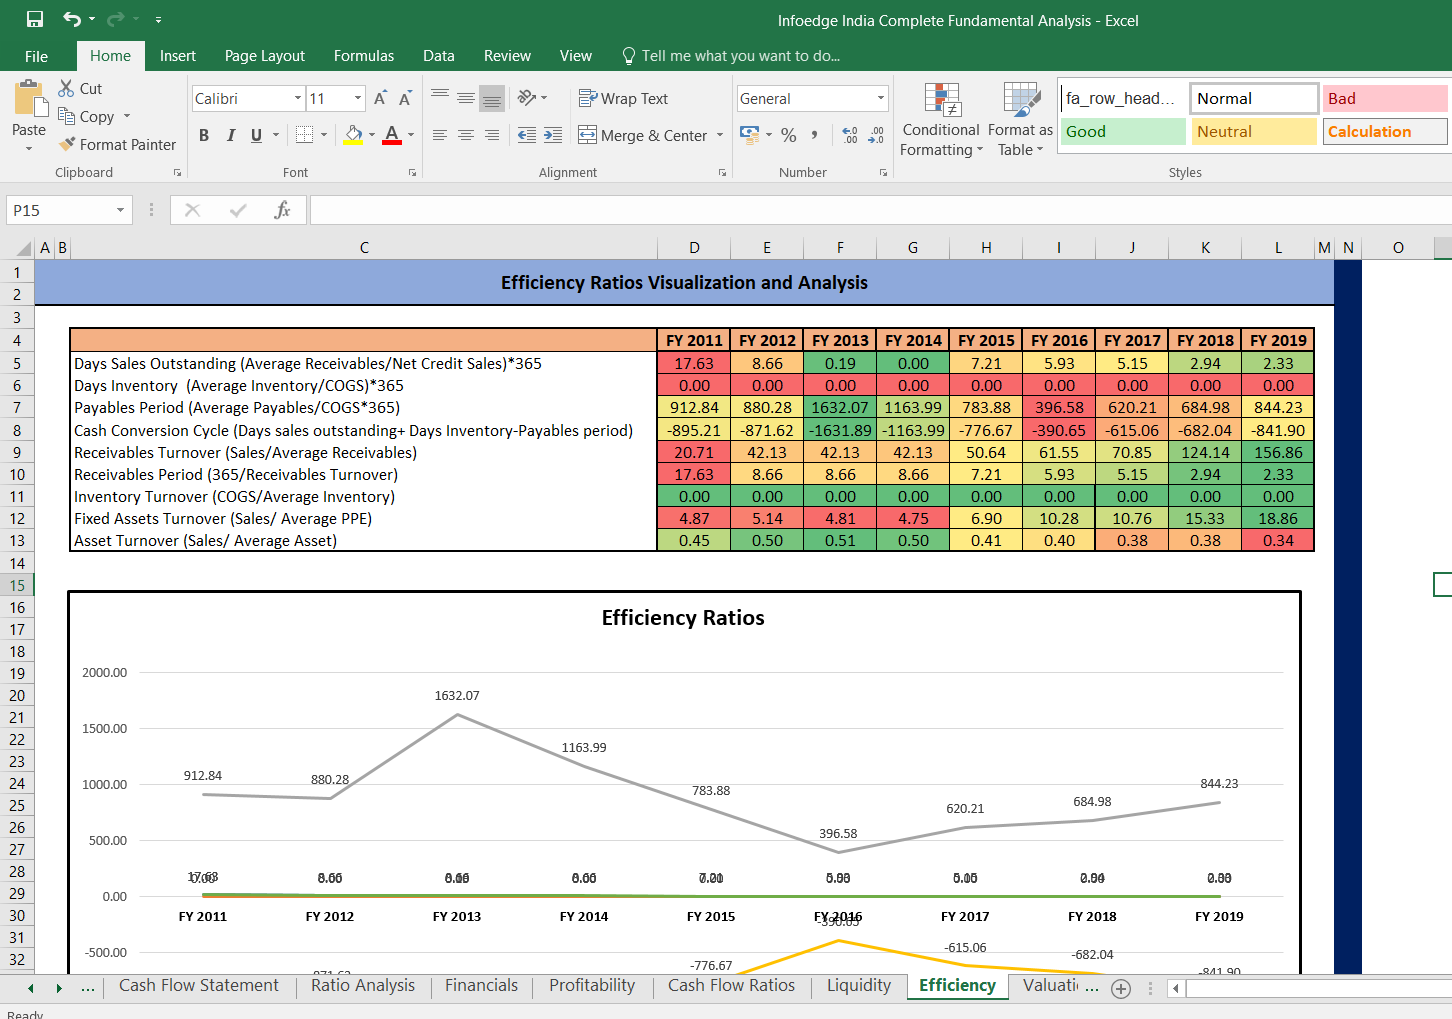This screenshot has width=1452, height=1019.
Task: Click Tell me what you want to do
Action: point(731,56)
